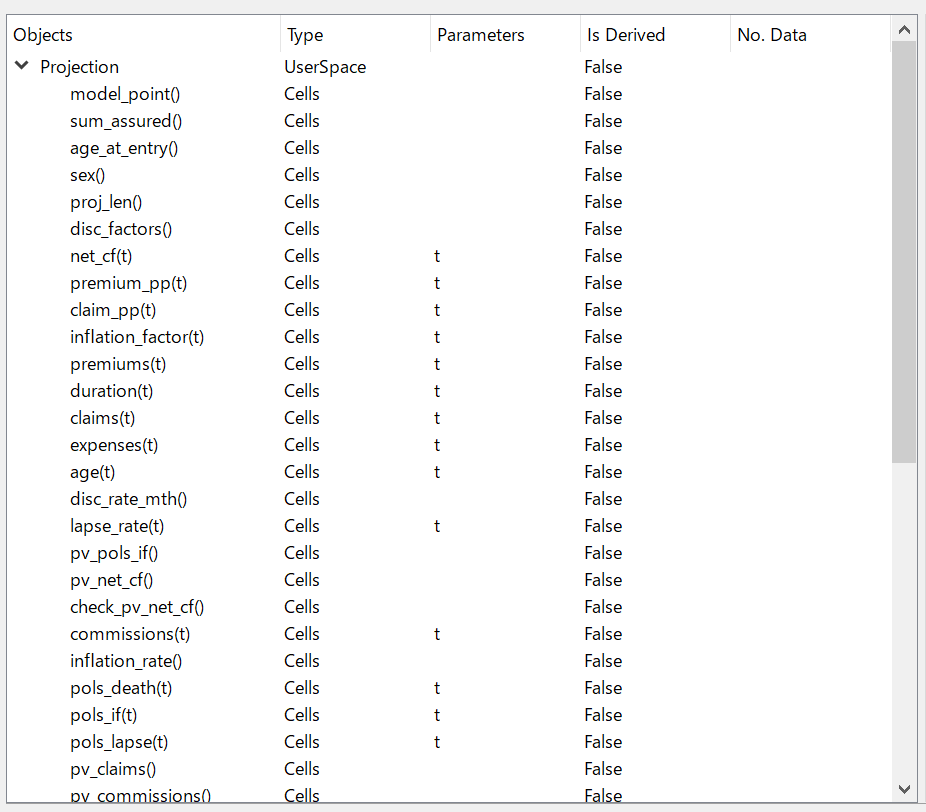Click the scrollbar up arrow
The image size is (926, 812).
(x=904, y=30)
